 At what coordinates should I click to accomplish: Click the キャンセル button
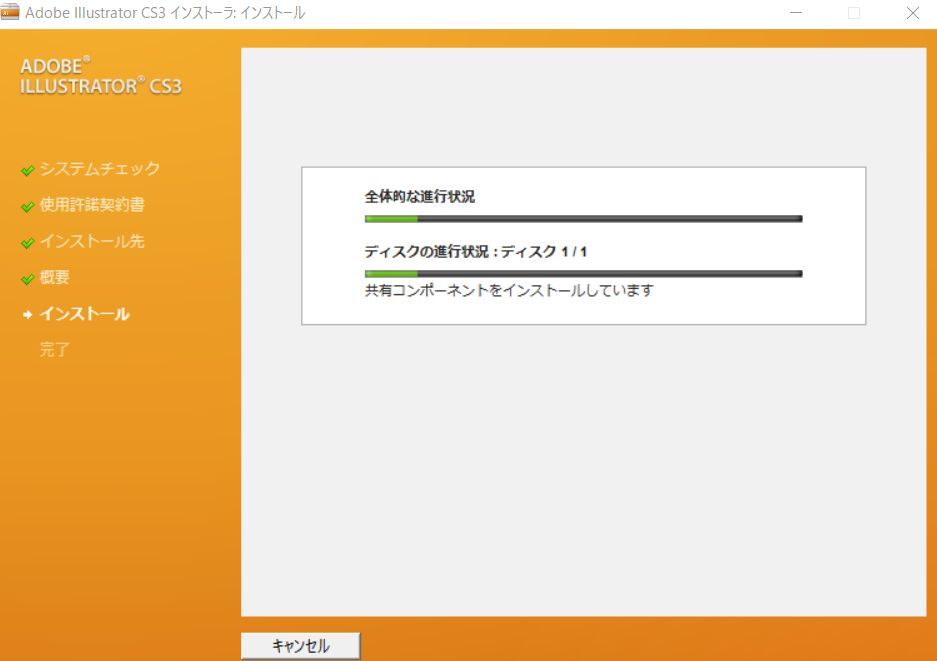[x=301, y=645]
